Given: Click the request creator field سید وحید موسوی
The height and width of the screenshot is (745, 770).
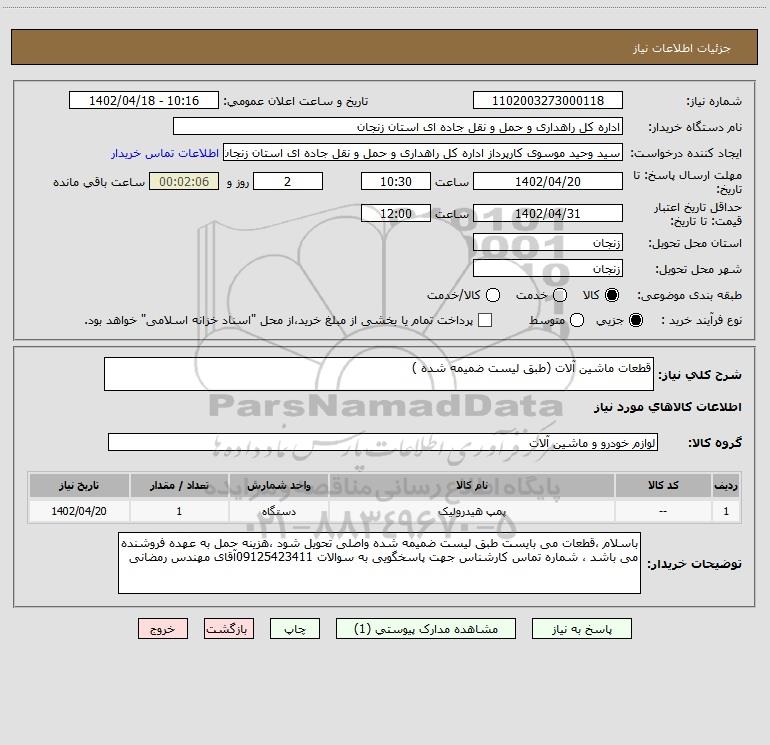Looking at the screenshot, I should click(x=423, y=152).
